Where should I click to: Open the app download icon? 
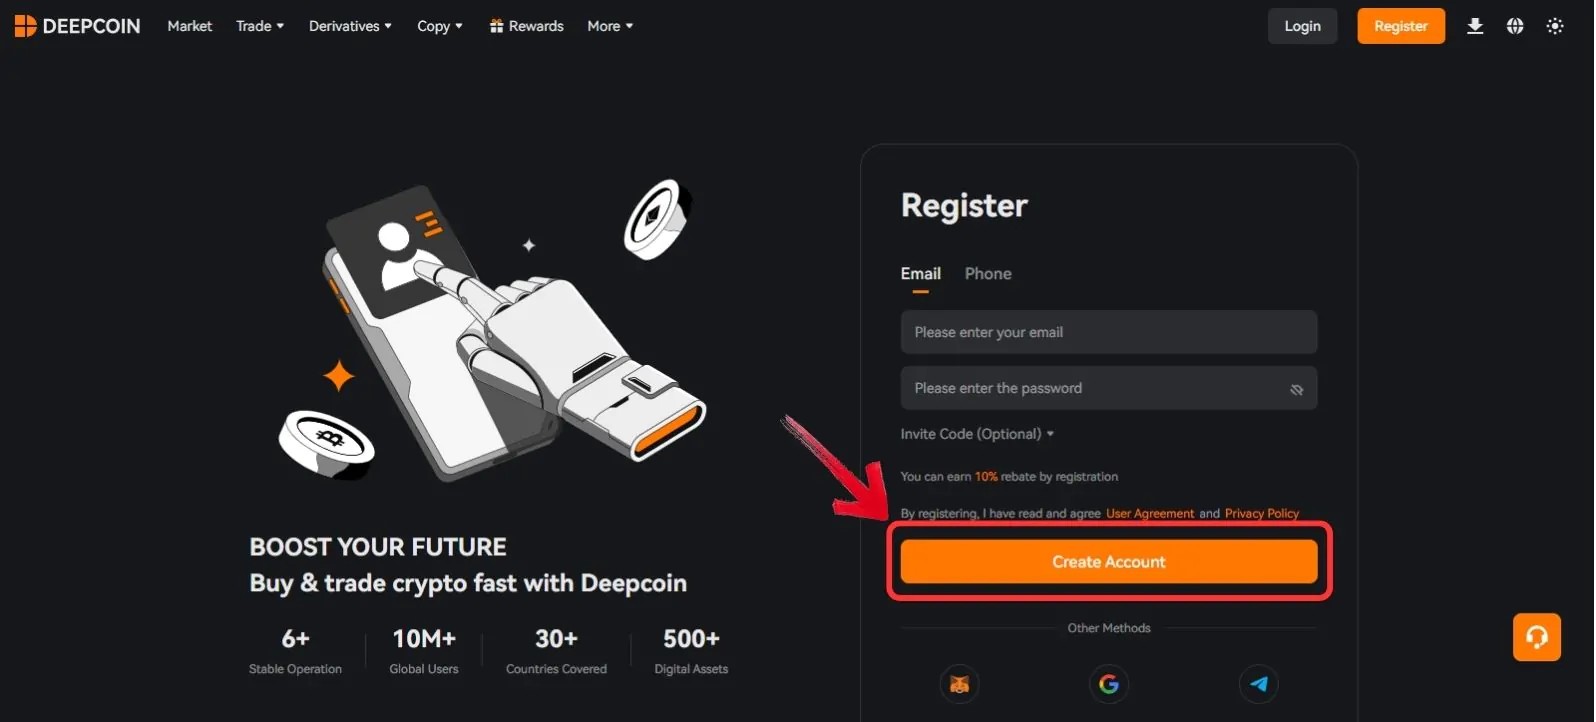pyautogui.click(x=1475, y=26)
